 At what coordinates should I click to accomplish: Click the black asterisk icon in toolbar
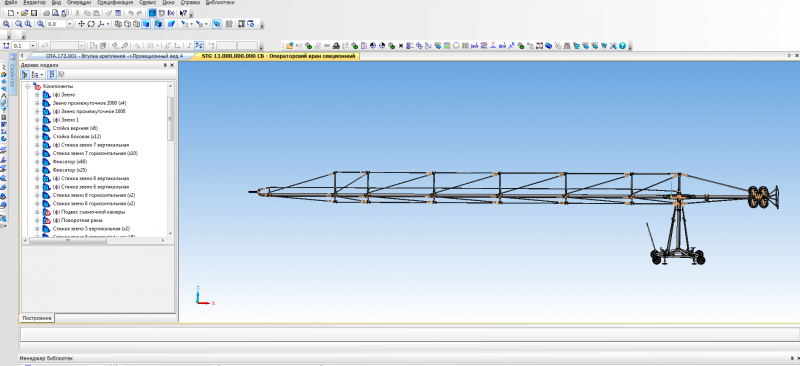tap(401, 45)
